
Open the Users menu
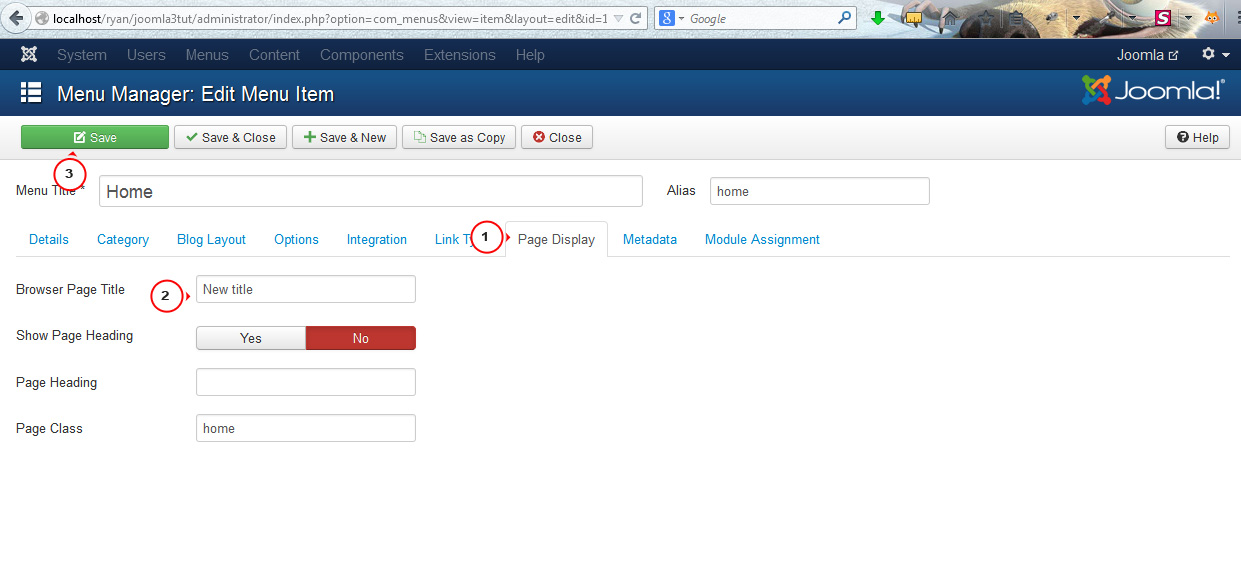tap(146, 55)
